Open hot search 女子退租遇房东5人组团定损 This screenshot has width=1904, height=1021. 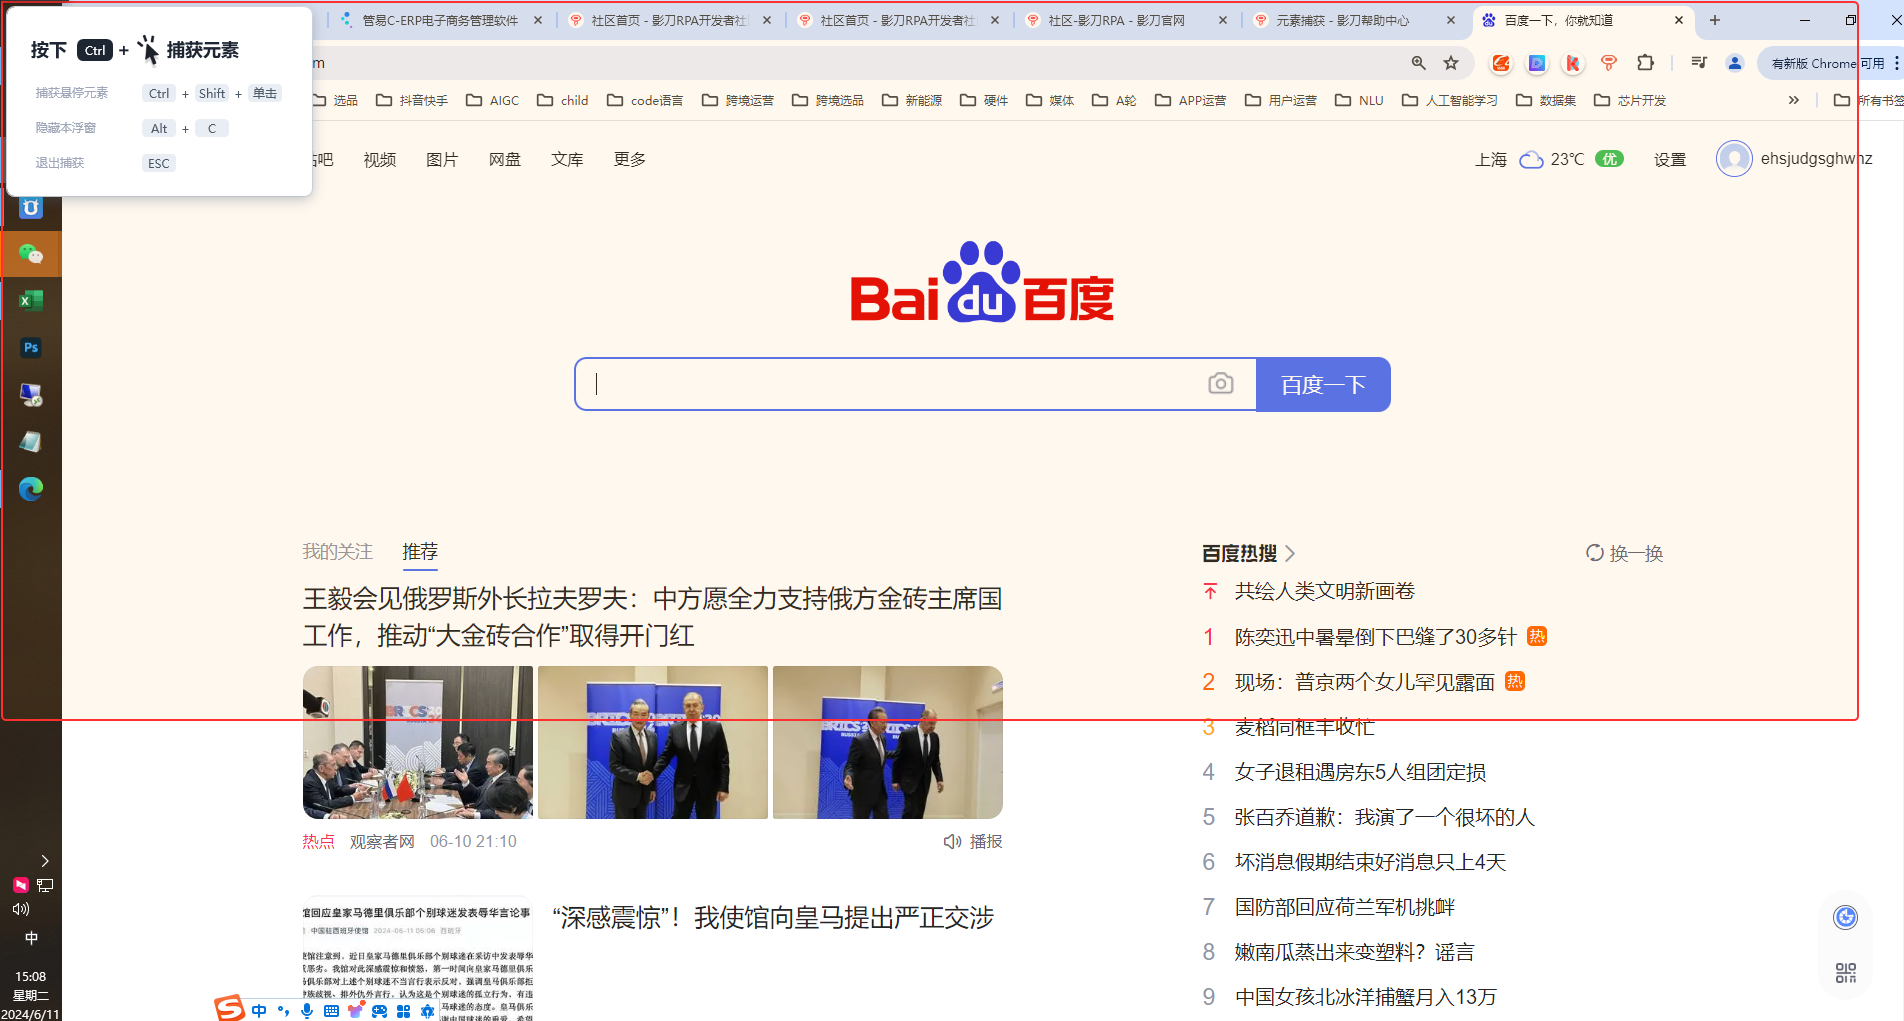(x=1360, y=772)
